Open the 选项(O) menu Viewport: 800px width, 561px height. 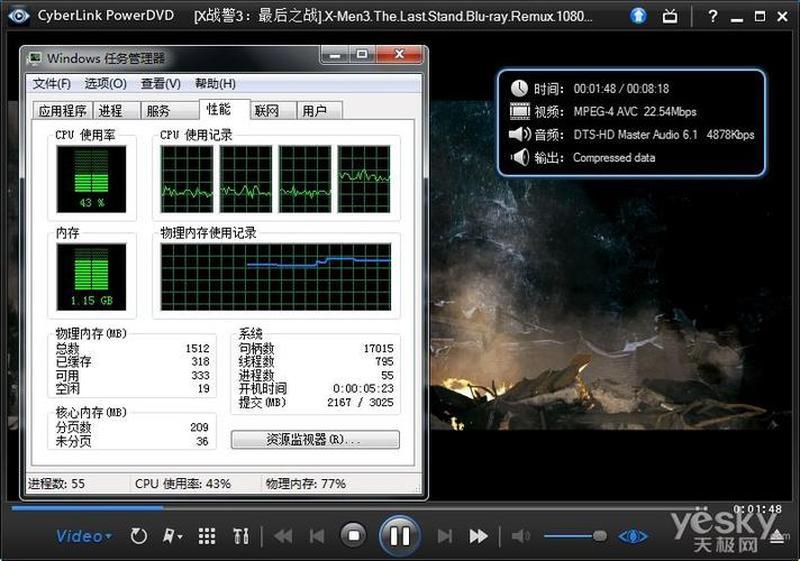pos(105,84)
